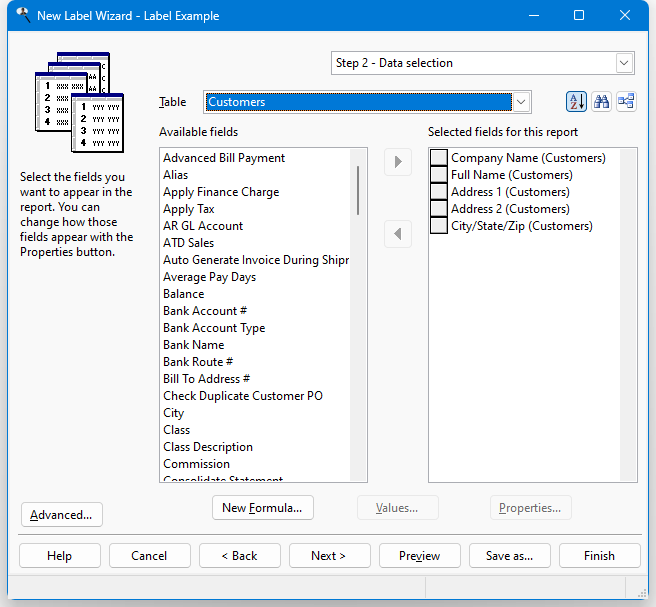The image size is (656, 607).
Task: Select Auto Generate Invoice During Shipment field
Action: (x=256, y=260)
